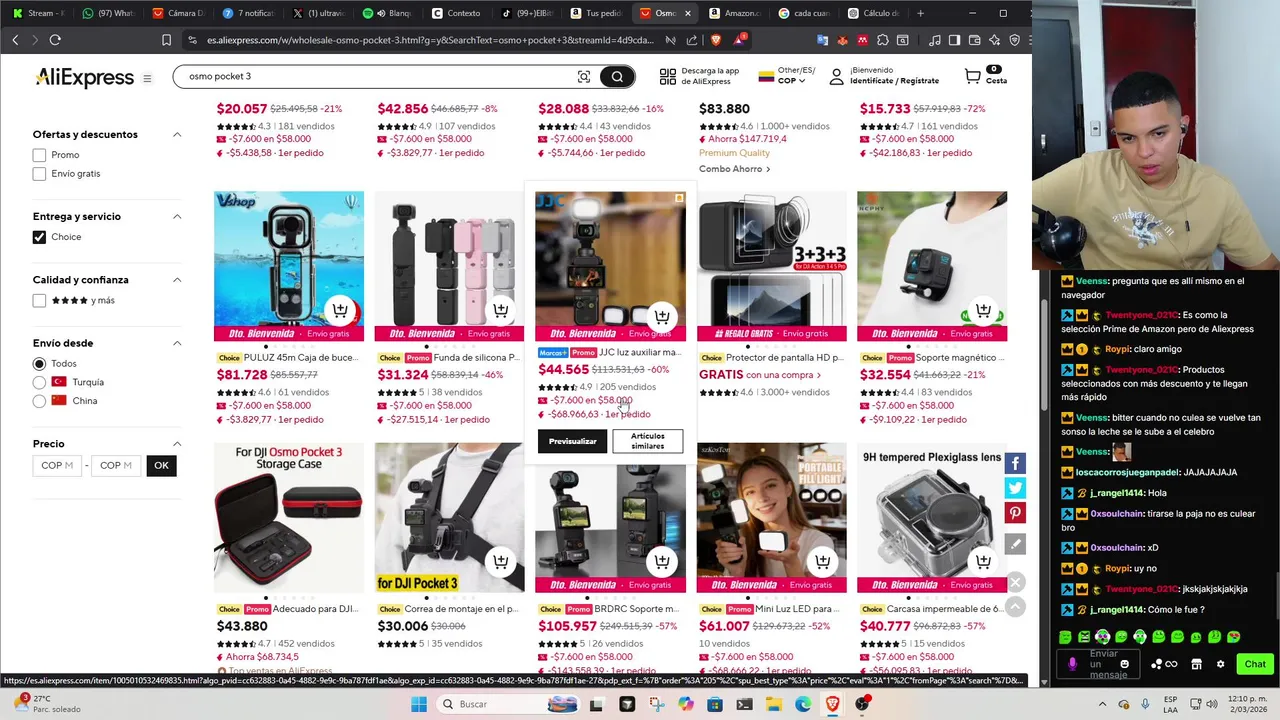The height and width of the screenshot is (720, 1280).
Task: Share page on Twitter sidebar icon
Action: (1015, 488)
